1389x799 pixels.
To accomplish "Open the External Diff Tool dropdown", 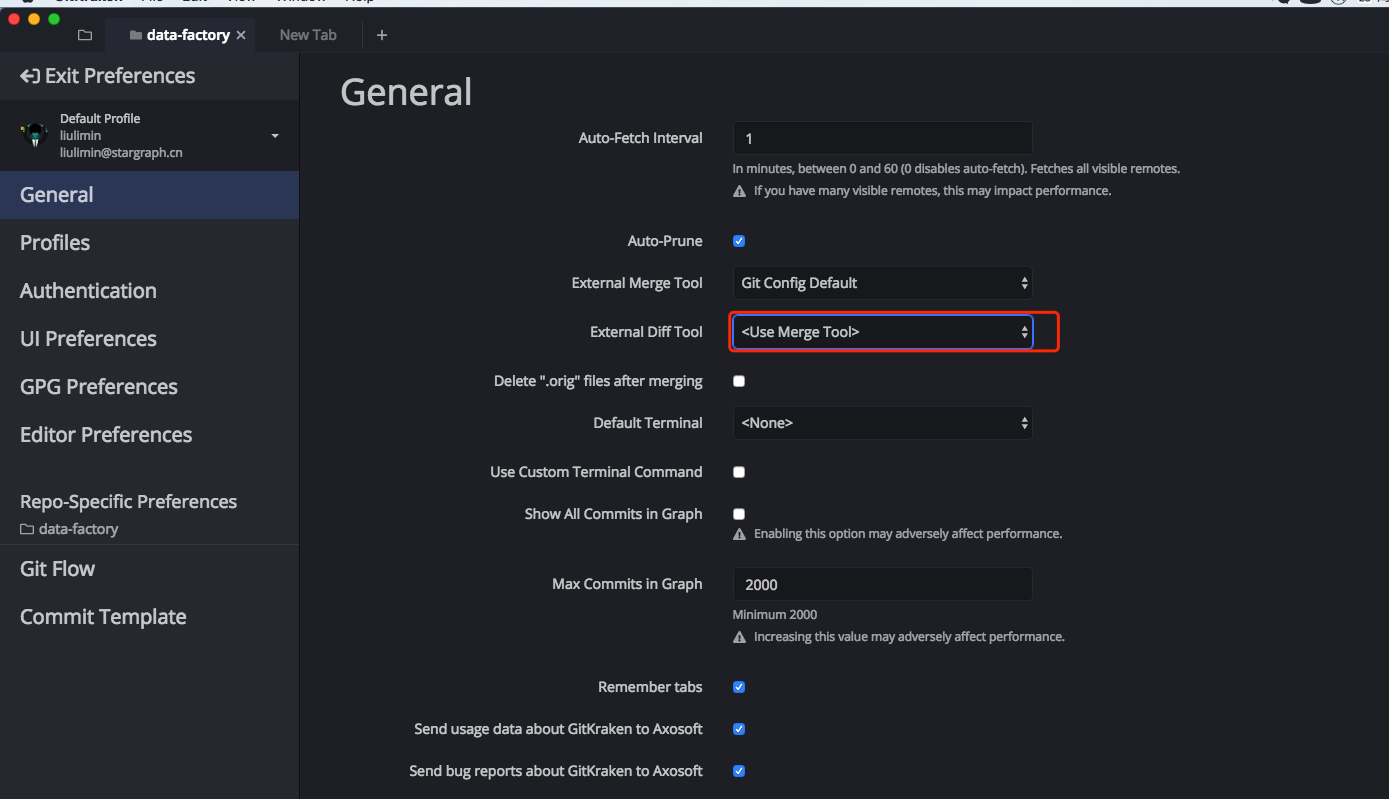I will click(882, 332).
